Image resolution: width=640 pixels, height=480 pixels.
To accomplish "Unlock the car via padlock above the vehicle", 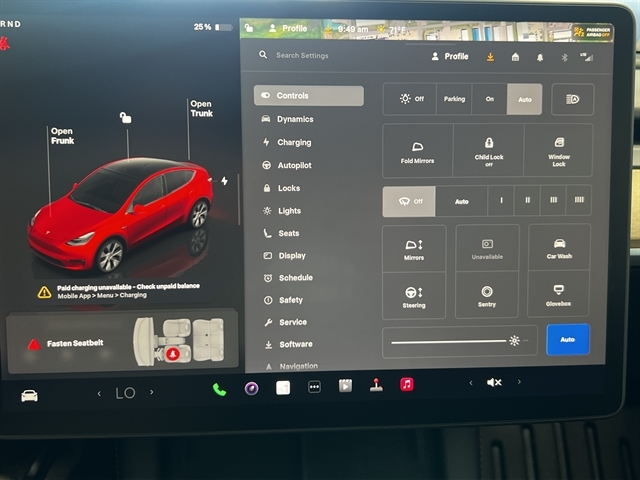I will [125, 118].
